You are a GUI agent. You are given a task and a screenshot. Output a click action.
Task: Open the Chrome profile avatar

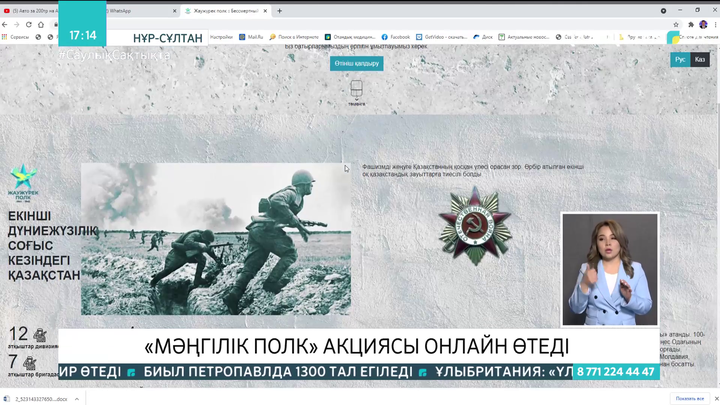pyautogui.click(x=703, y=24)
